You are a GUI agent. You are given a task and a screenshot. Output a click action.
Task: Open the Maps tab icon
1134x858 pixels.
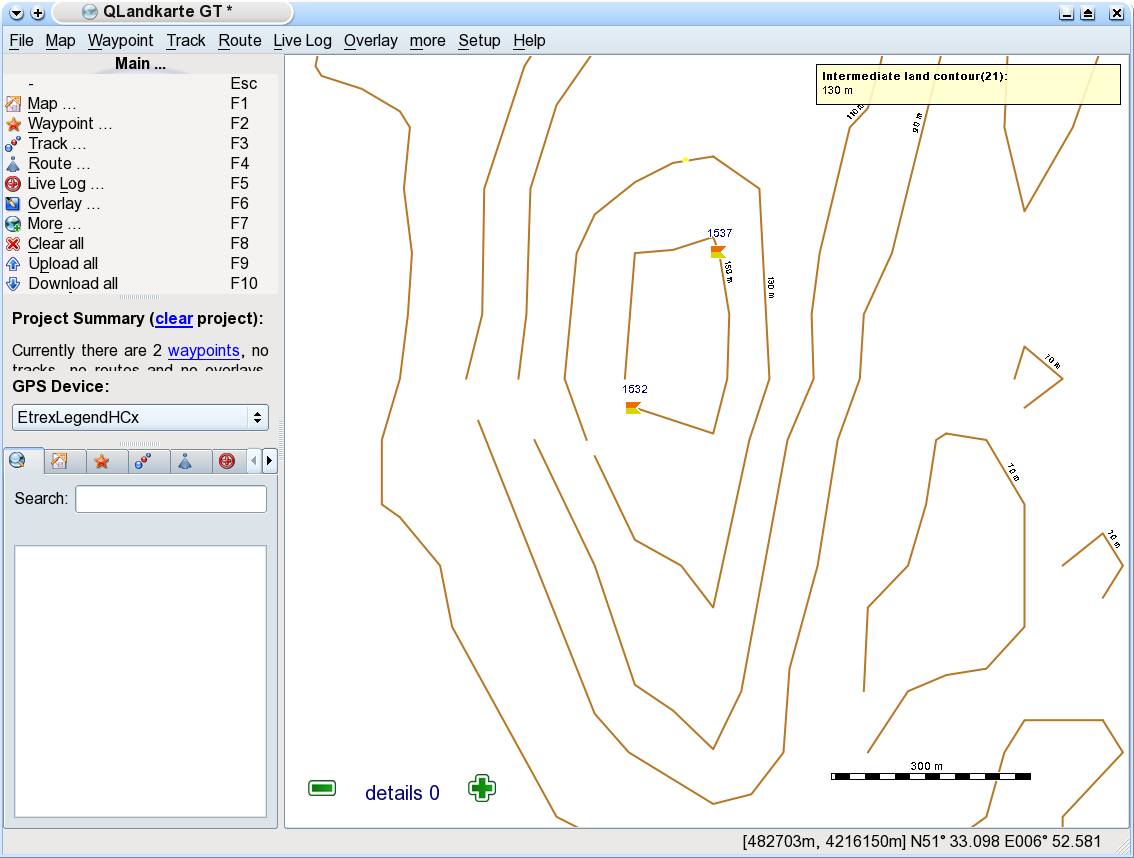(x=59, y=461)
